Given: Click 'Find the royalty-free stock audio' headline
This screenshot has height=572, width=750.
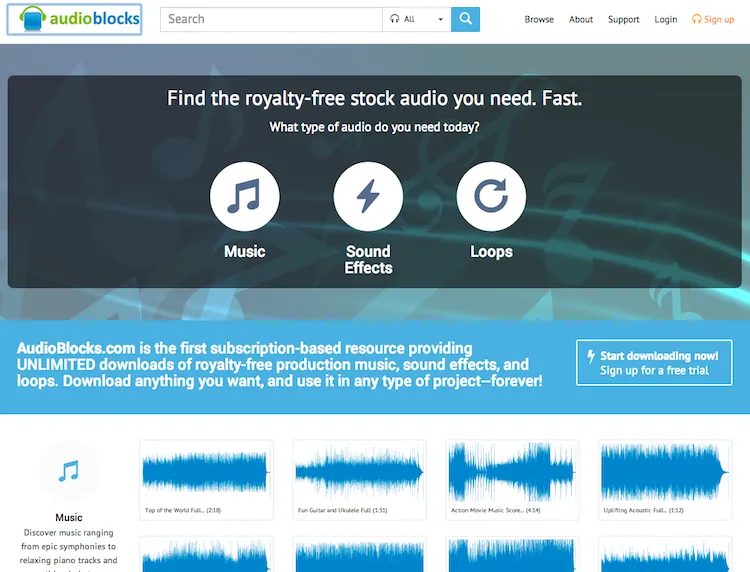Looking at the screenshot, I should (x=375, y=99).
